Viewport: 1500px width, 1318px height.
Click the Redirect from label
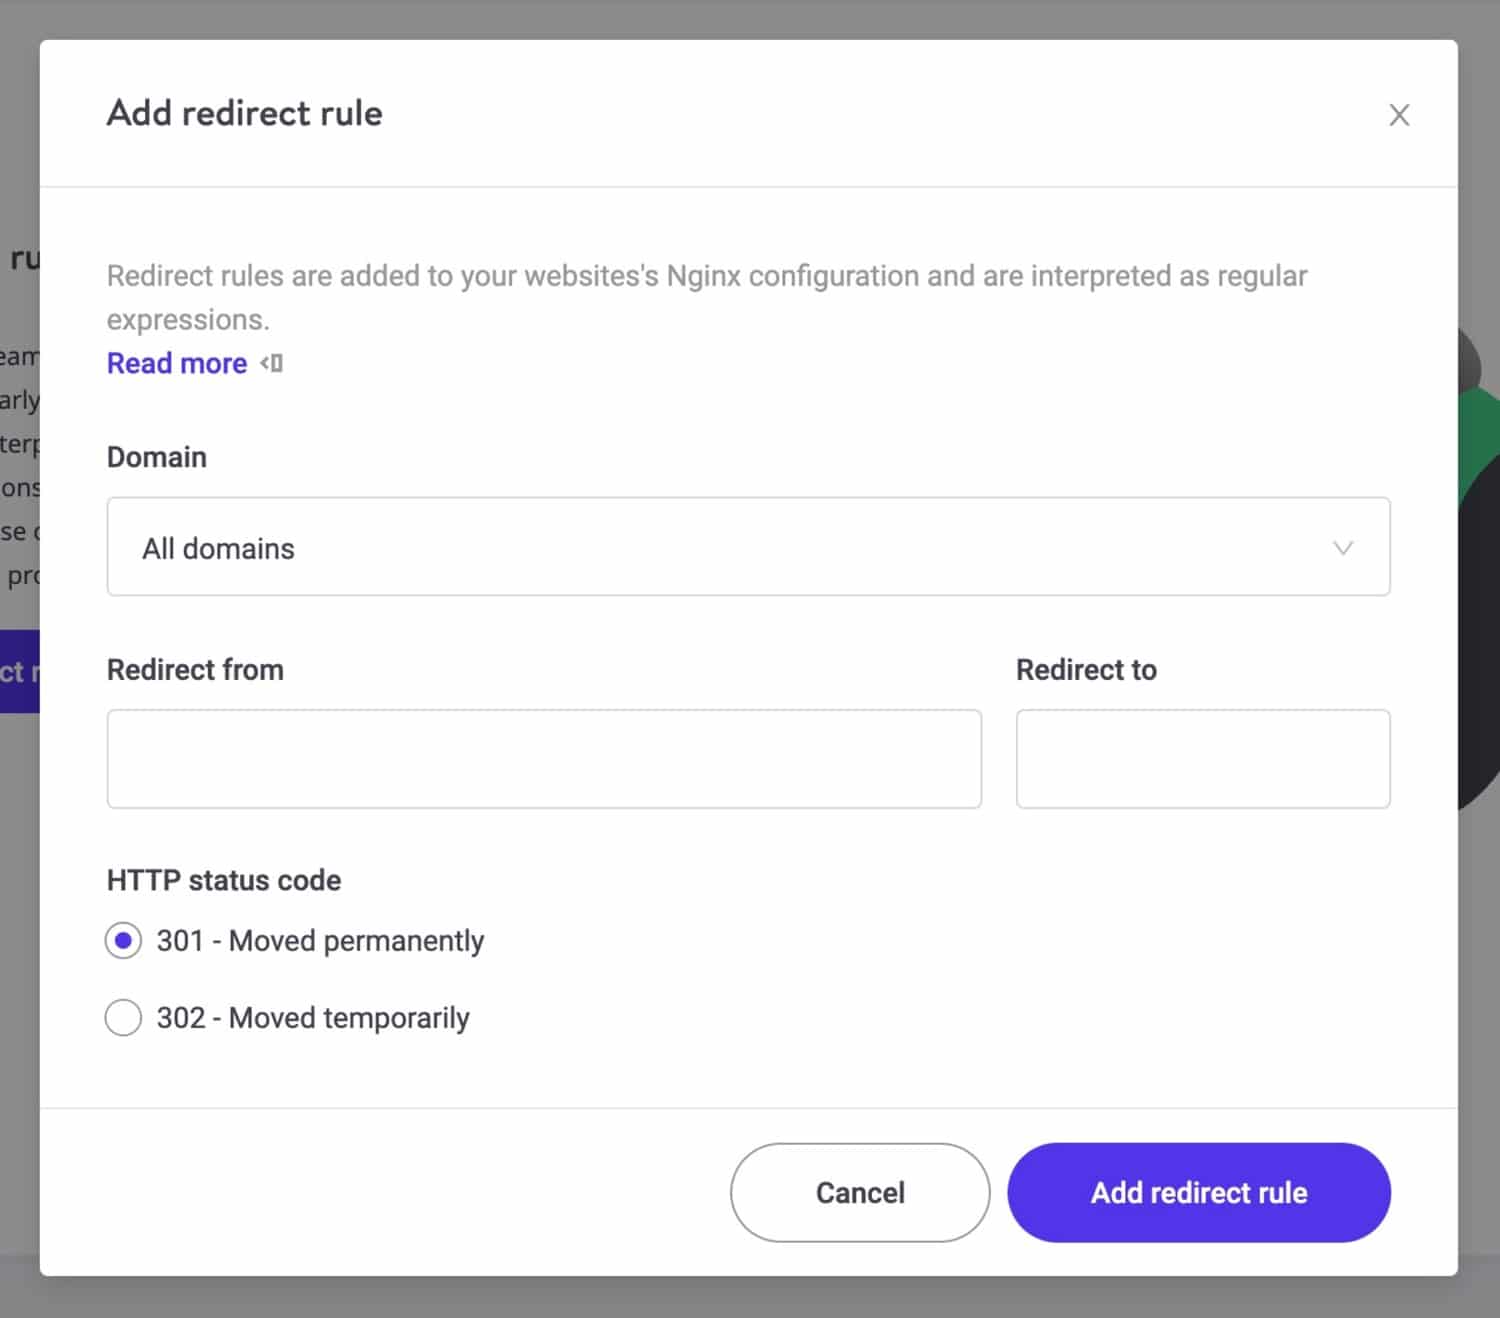(x=194, y=669)
